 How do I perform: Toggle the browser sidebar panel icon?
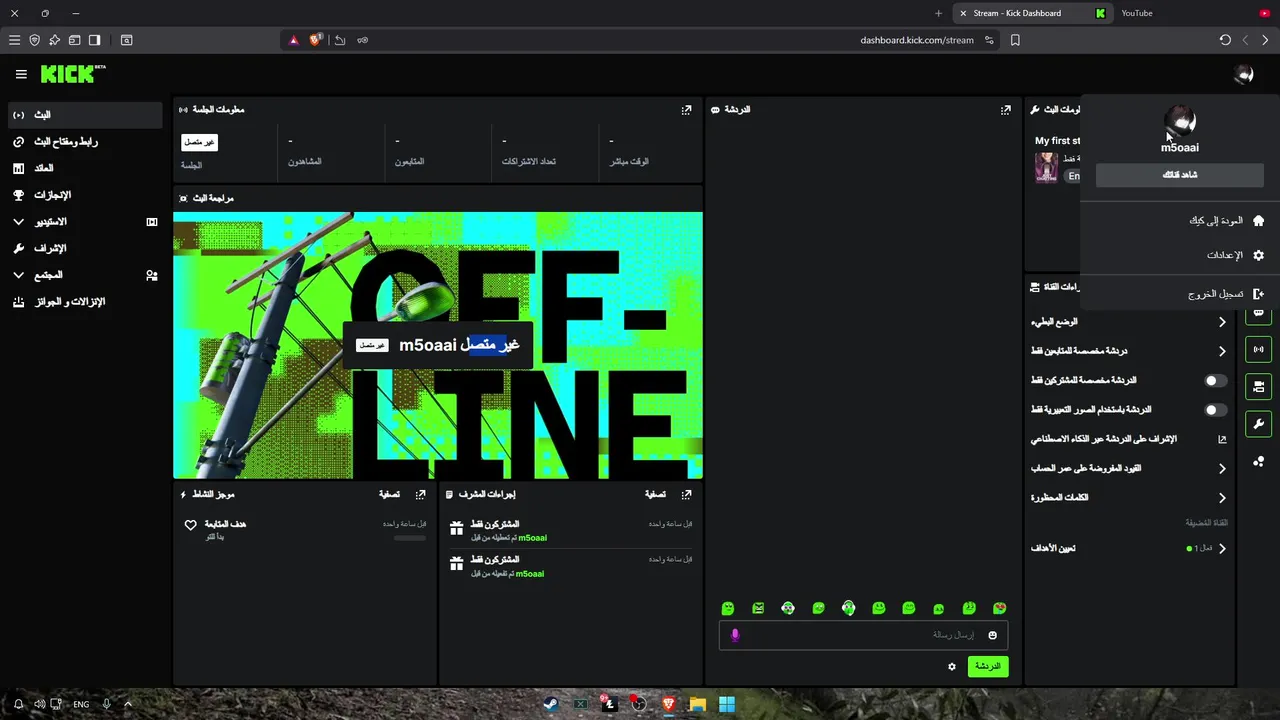[94, 40]
